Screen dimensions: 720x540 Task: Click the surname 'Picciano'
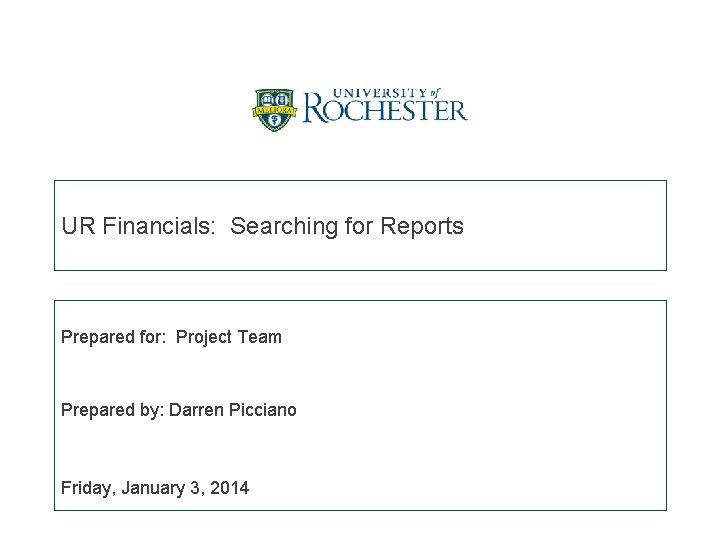pyautogui.click(x=263, y=410)
